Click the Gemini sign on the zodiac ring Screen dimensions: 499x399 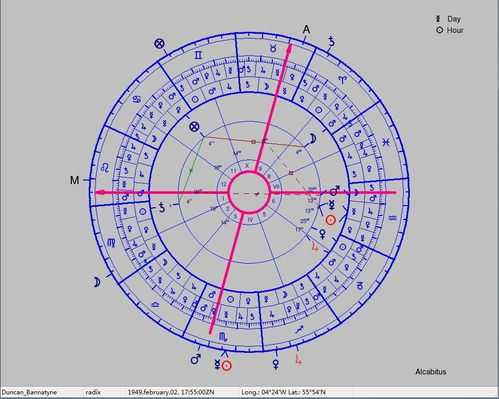click(x=198, y=55)
